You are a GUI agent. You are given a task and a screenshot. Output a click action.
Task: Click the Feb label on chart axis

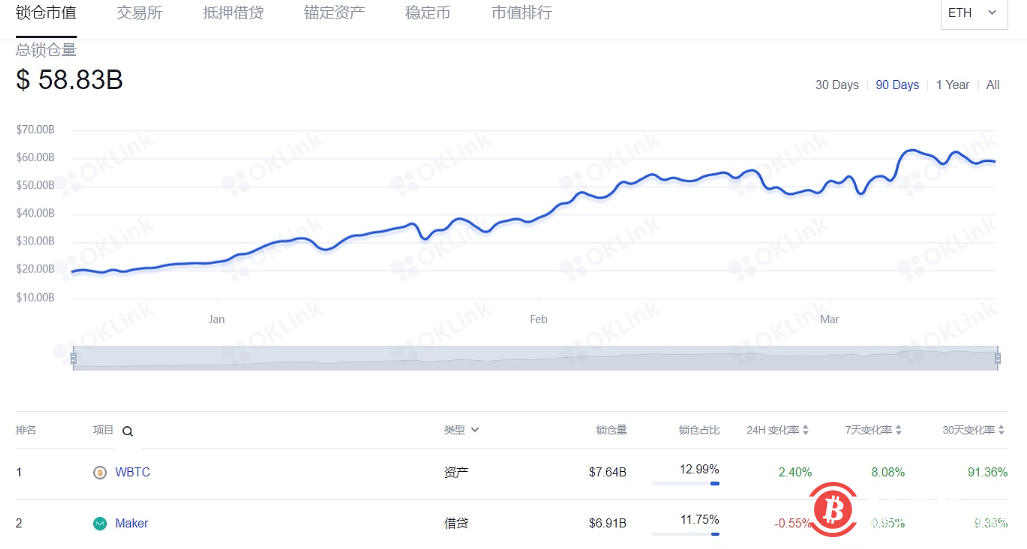538,319
